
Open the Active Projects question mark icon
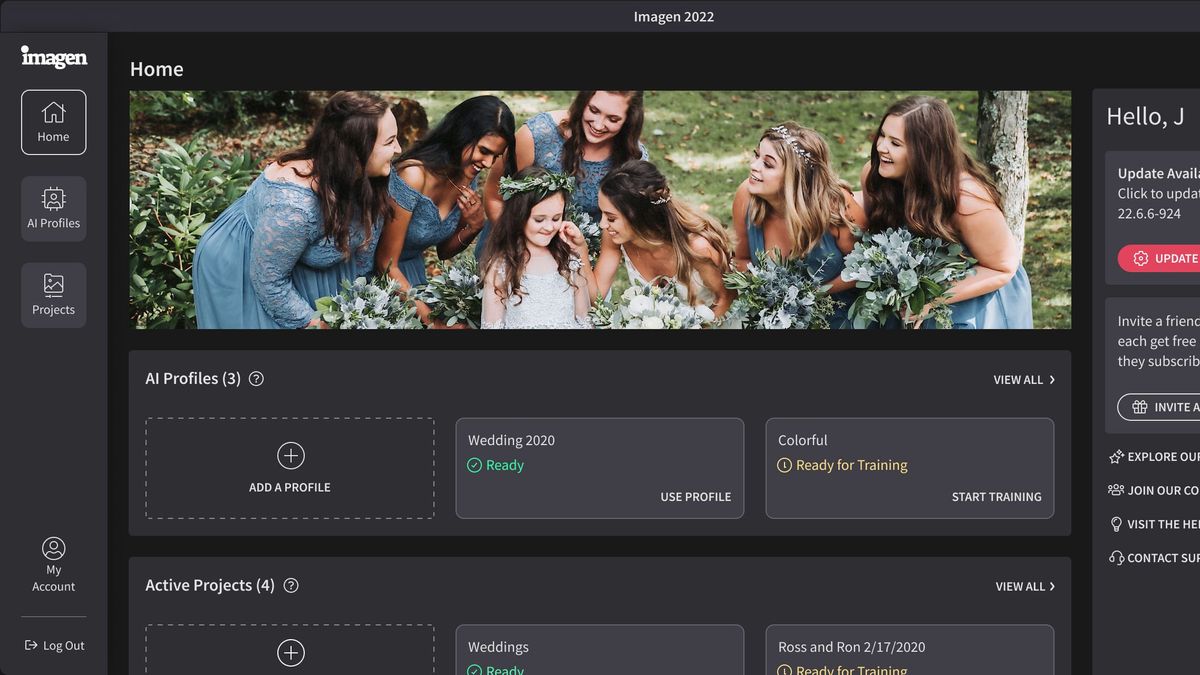[x=290, y=585]
